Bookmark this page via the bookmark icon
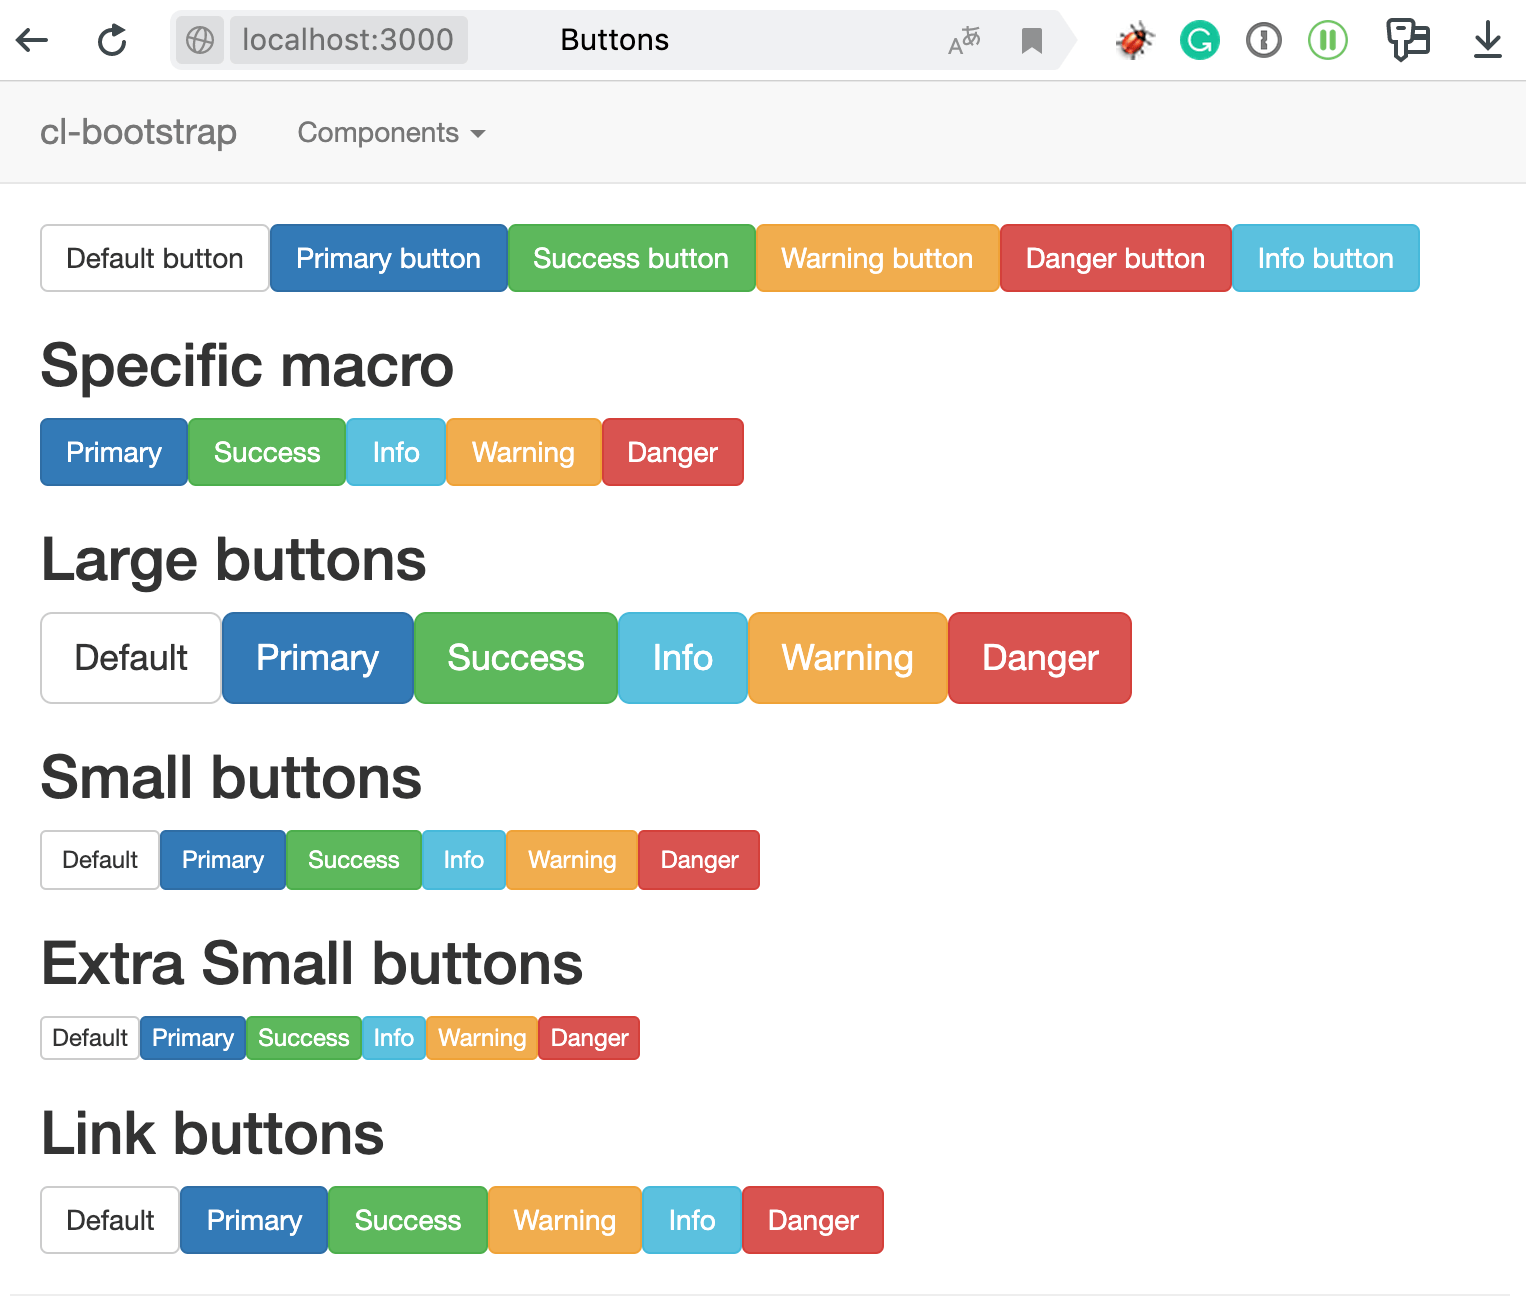The height and width of the screenshot is (1312, 1526). click(1031, 41)
